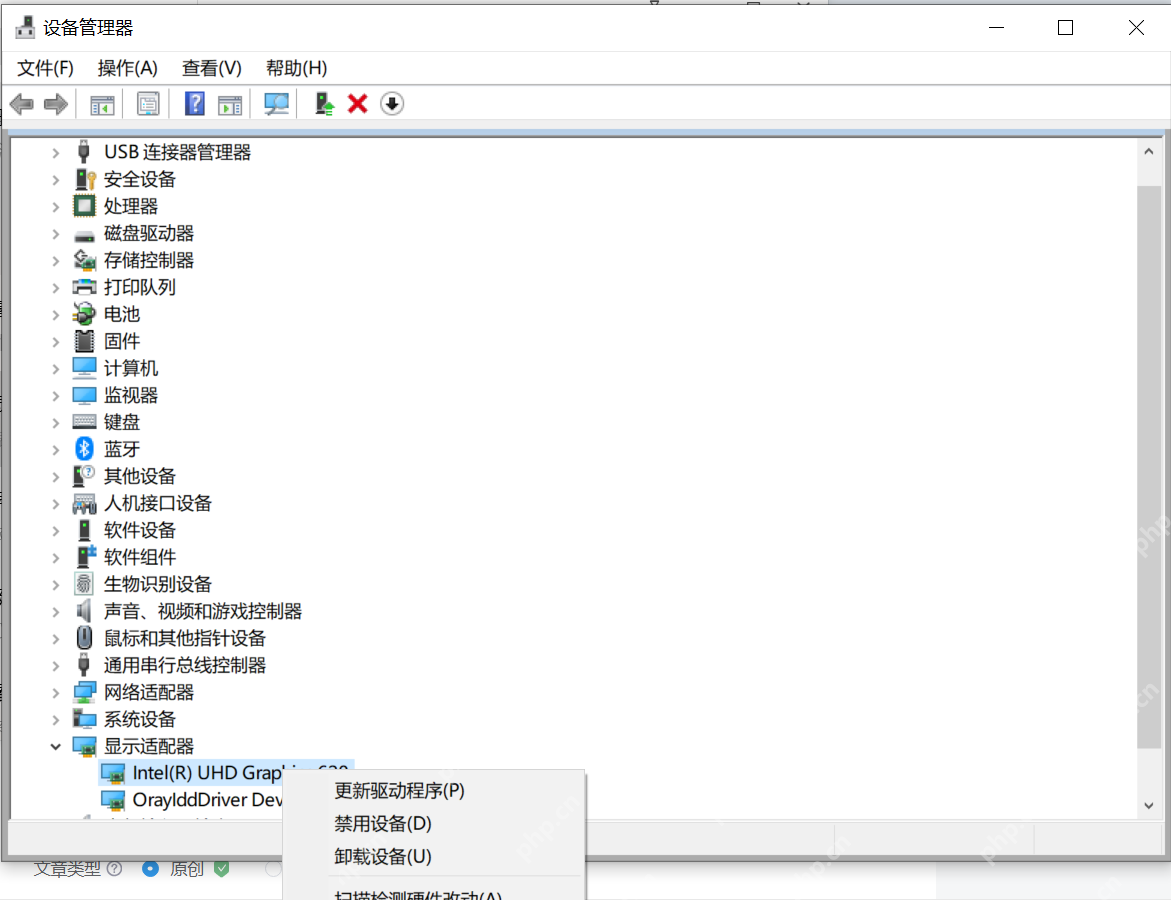Click the blue Help question mark icon
The width and height of the screenshot is (1171, 900).
[194, 103]
